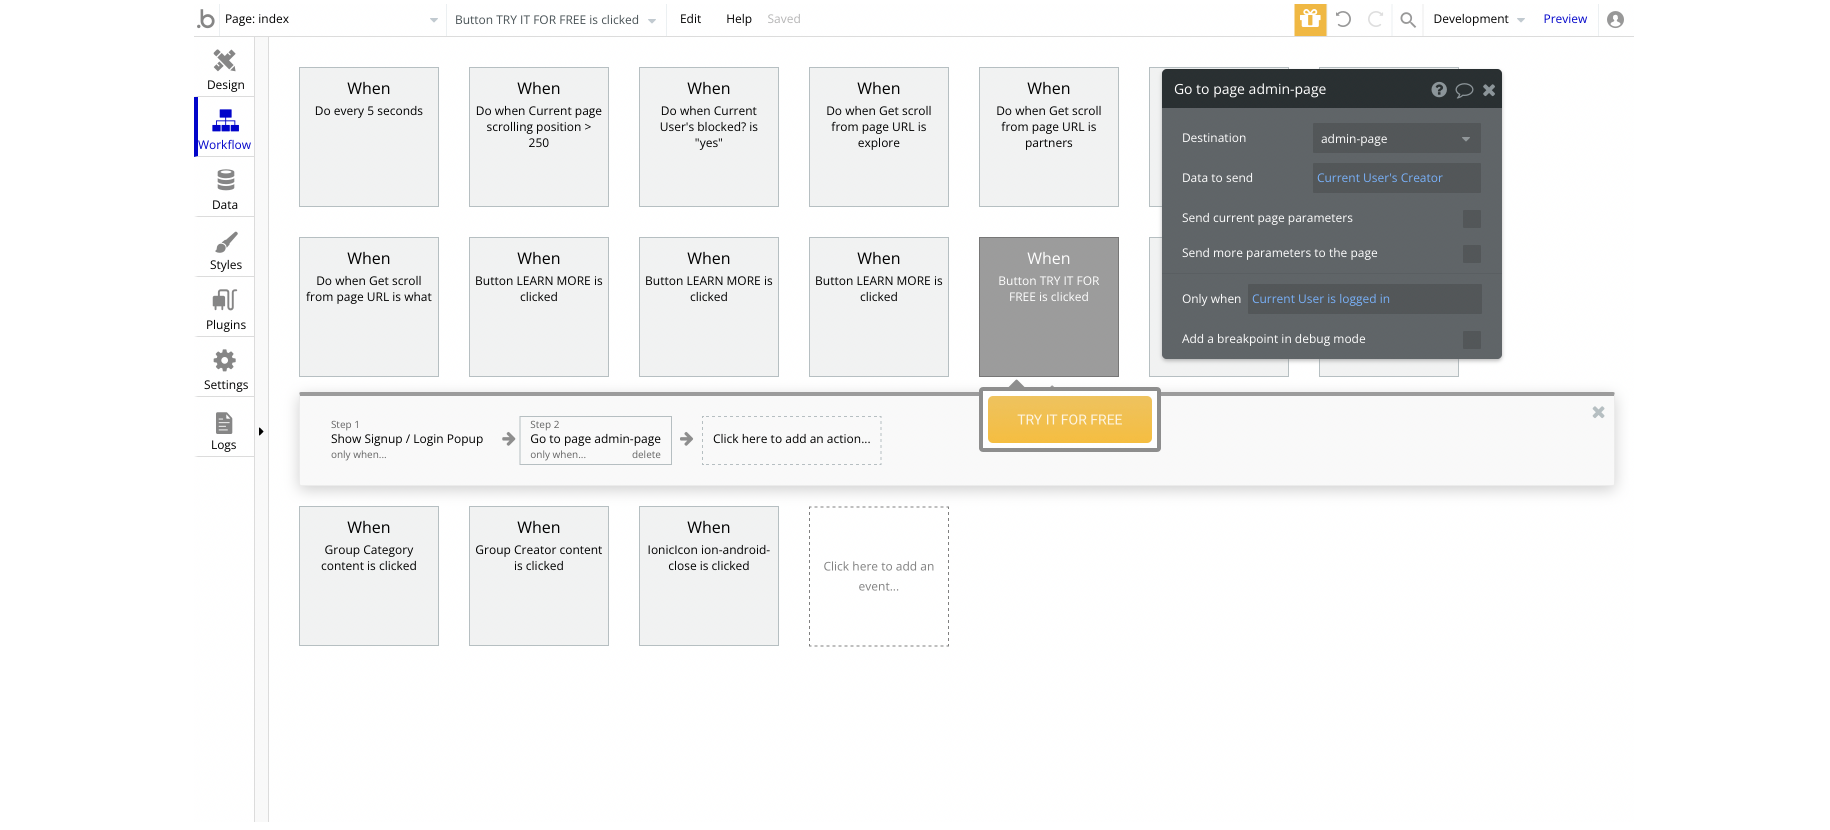Image resolution: width=1830 pixels, height=830 pixels.
Task: Check Send more parameters to the page
Action: 1472,254
